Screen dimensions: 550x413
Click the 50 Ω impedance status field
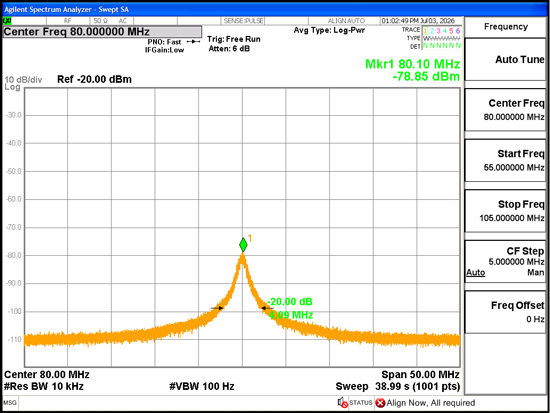pos(100,21)
